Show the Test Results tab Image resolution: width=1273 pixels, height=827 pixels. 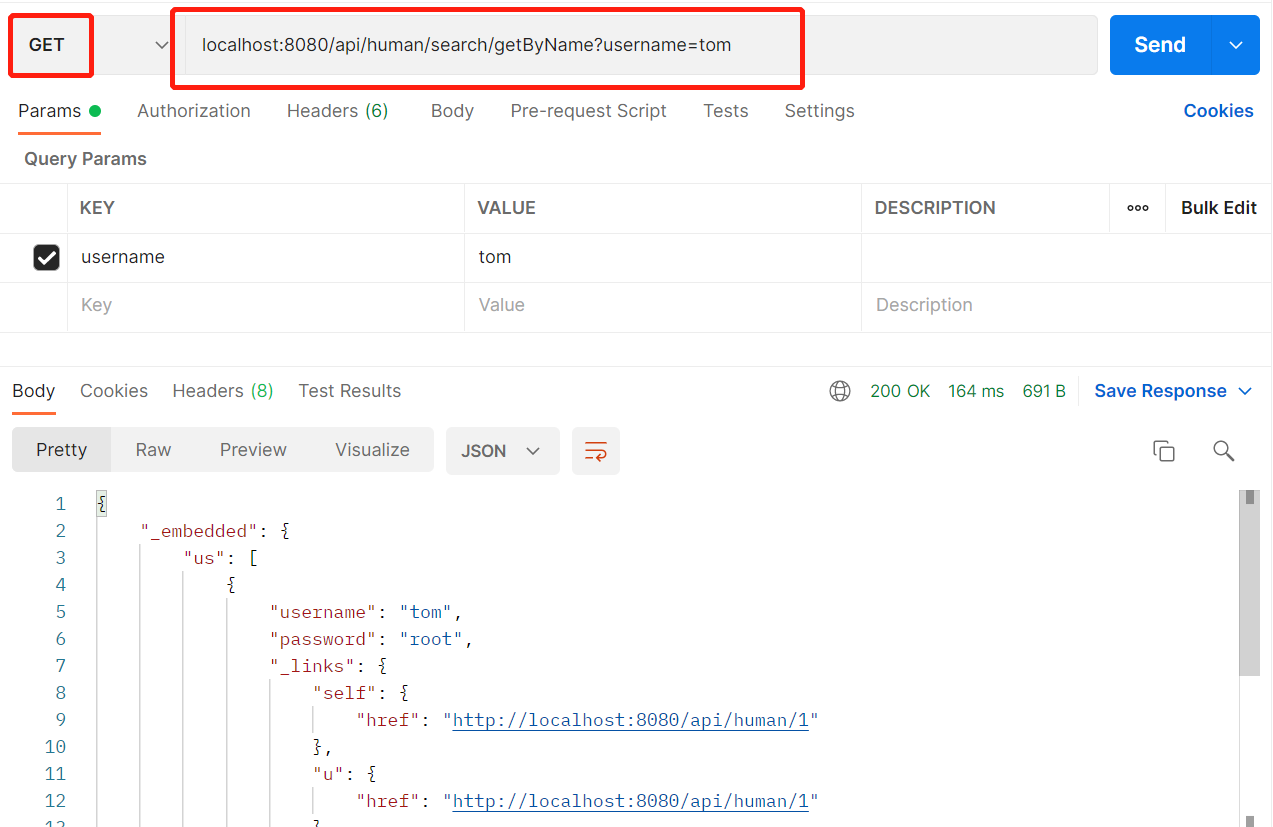pos(349,391)
